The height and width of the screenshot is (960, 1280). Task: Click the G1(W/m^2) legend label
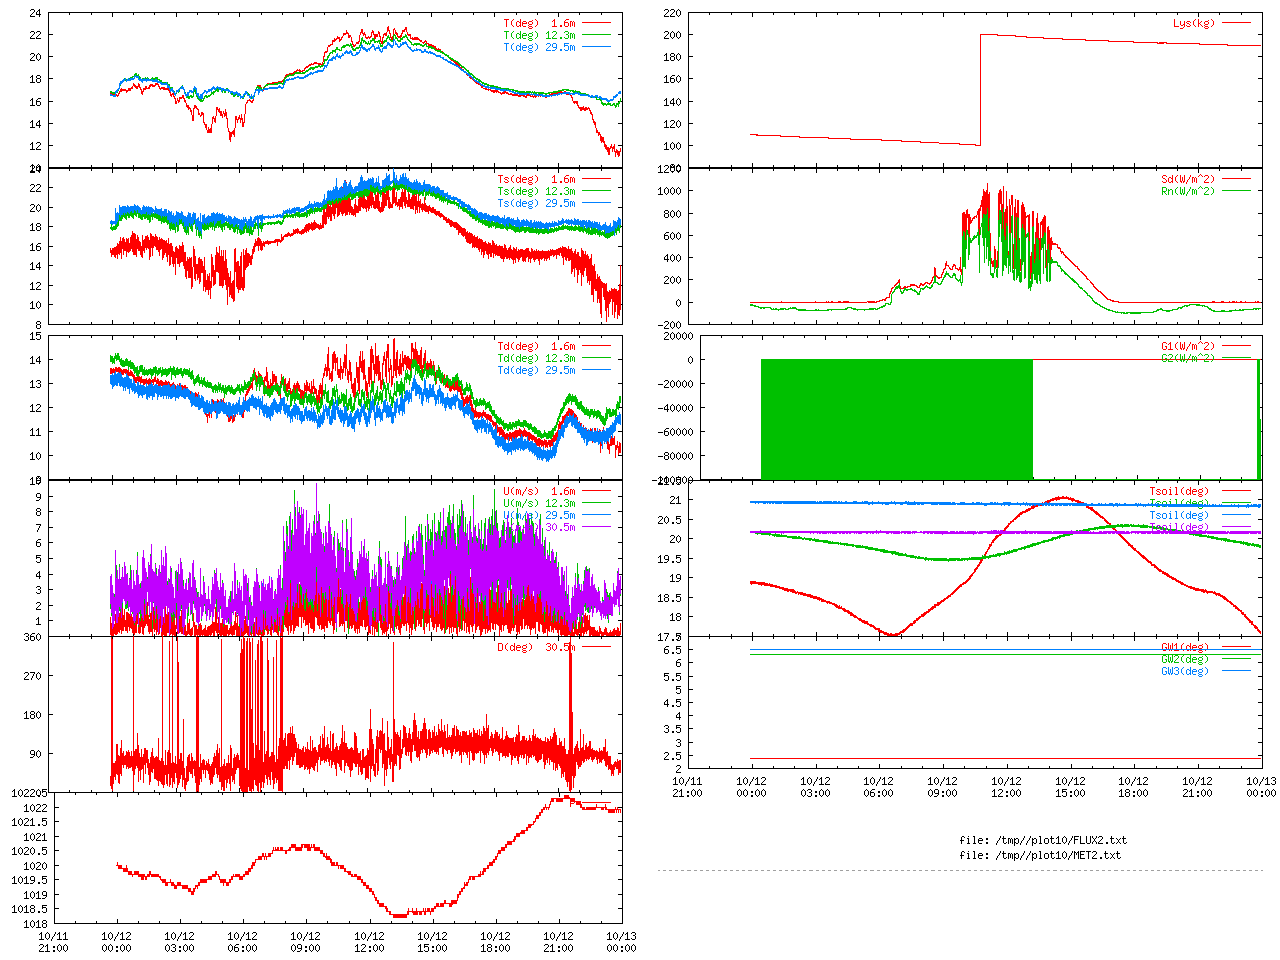1188,347
